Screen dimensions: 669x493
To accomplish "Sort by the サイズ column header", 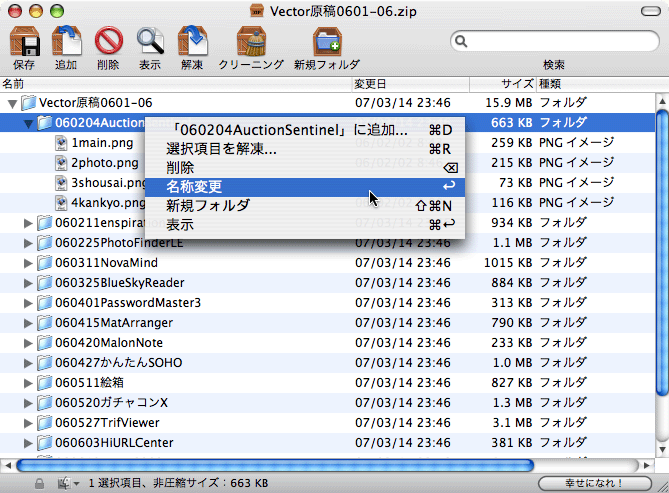I will [x=503, y=84].
